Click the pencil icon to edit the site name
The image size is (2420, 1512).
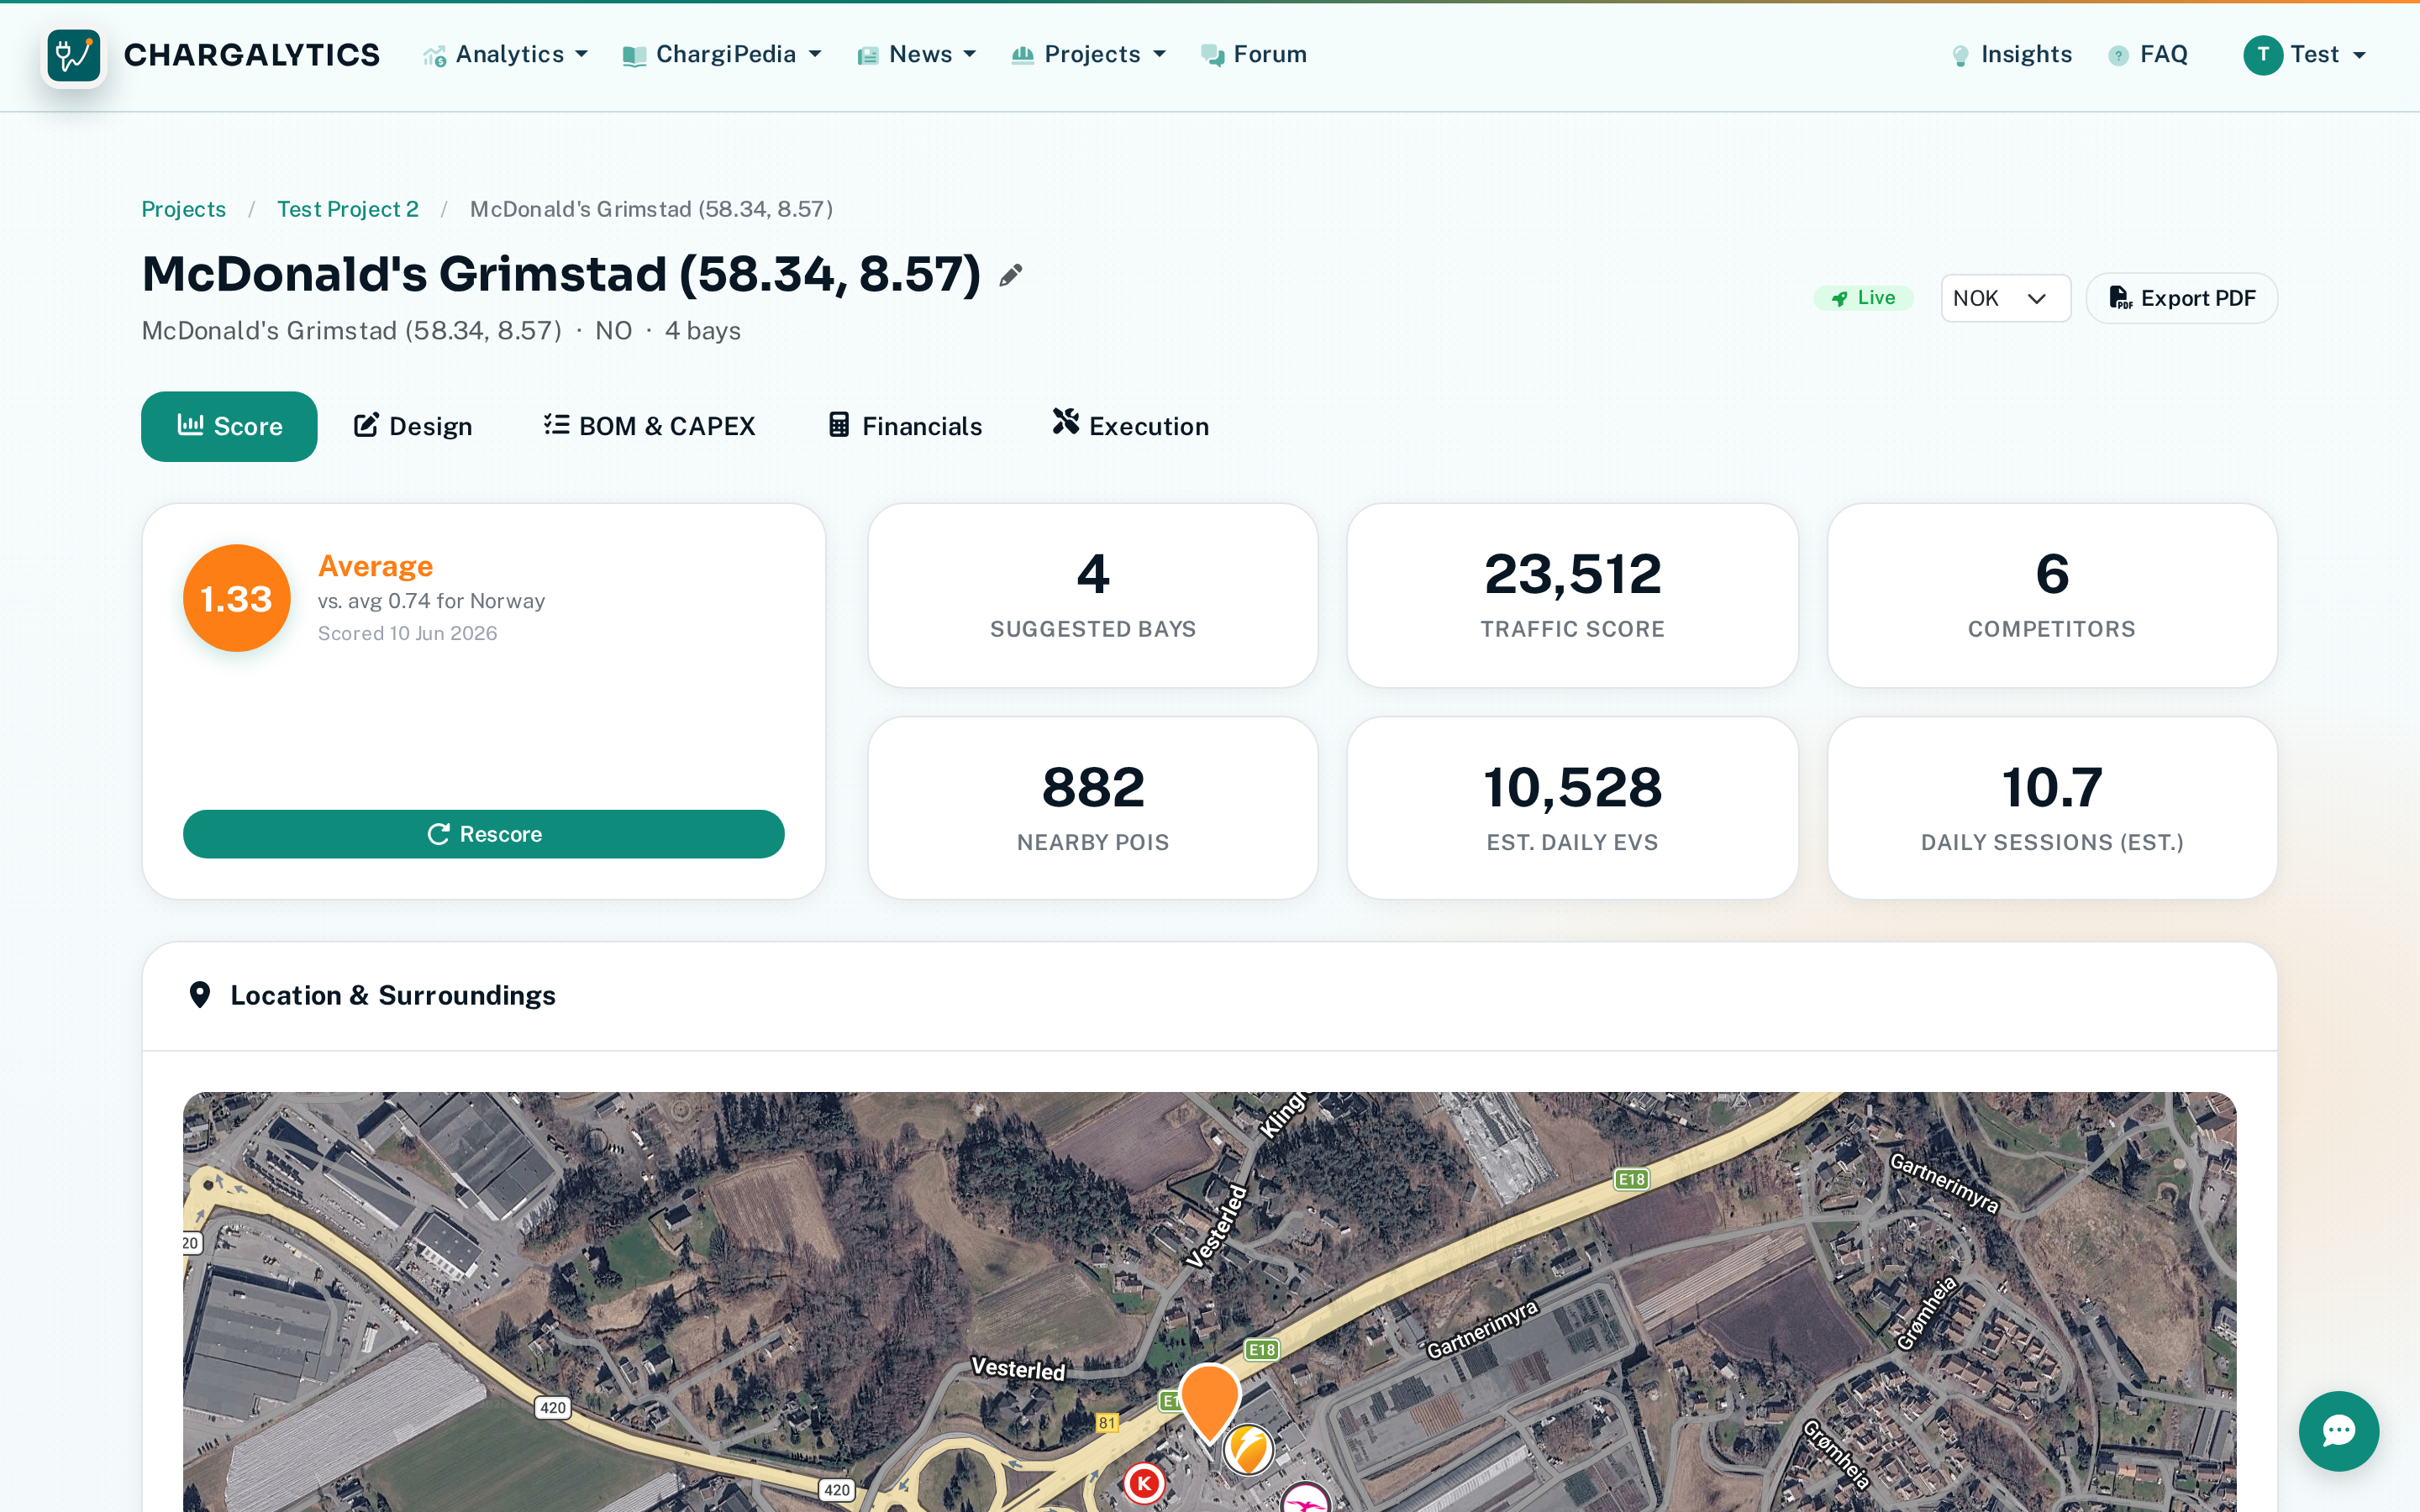pyautogui.click(x=1010, y=275)
